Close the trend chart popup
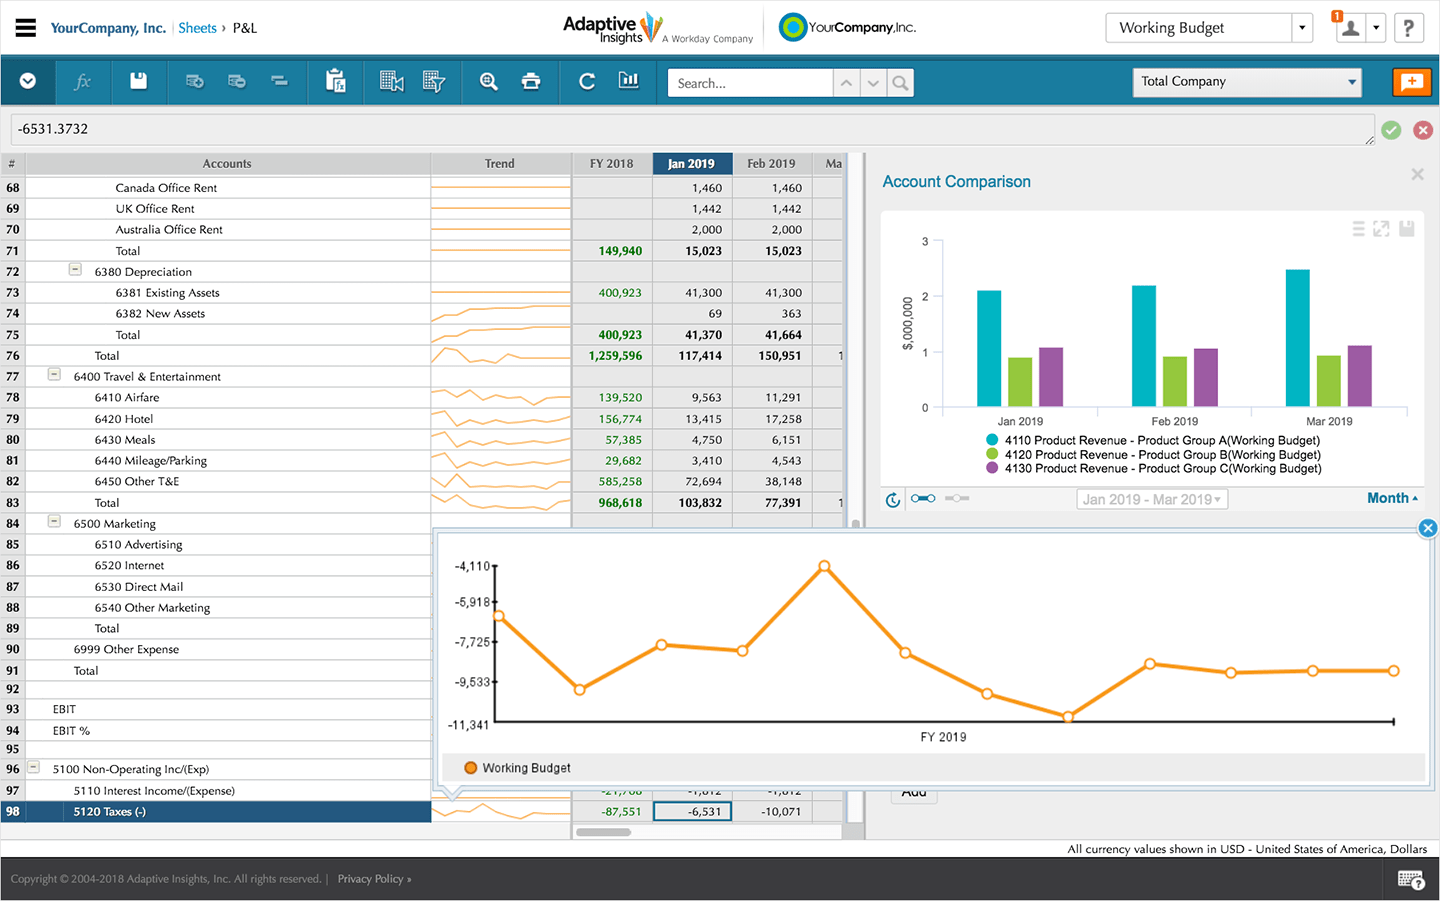 [1428, 528]
